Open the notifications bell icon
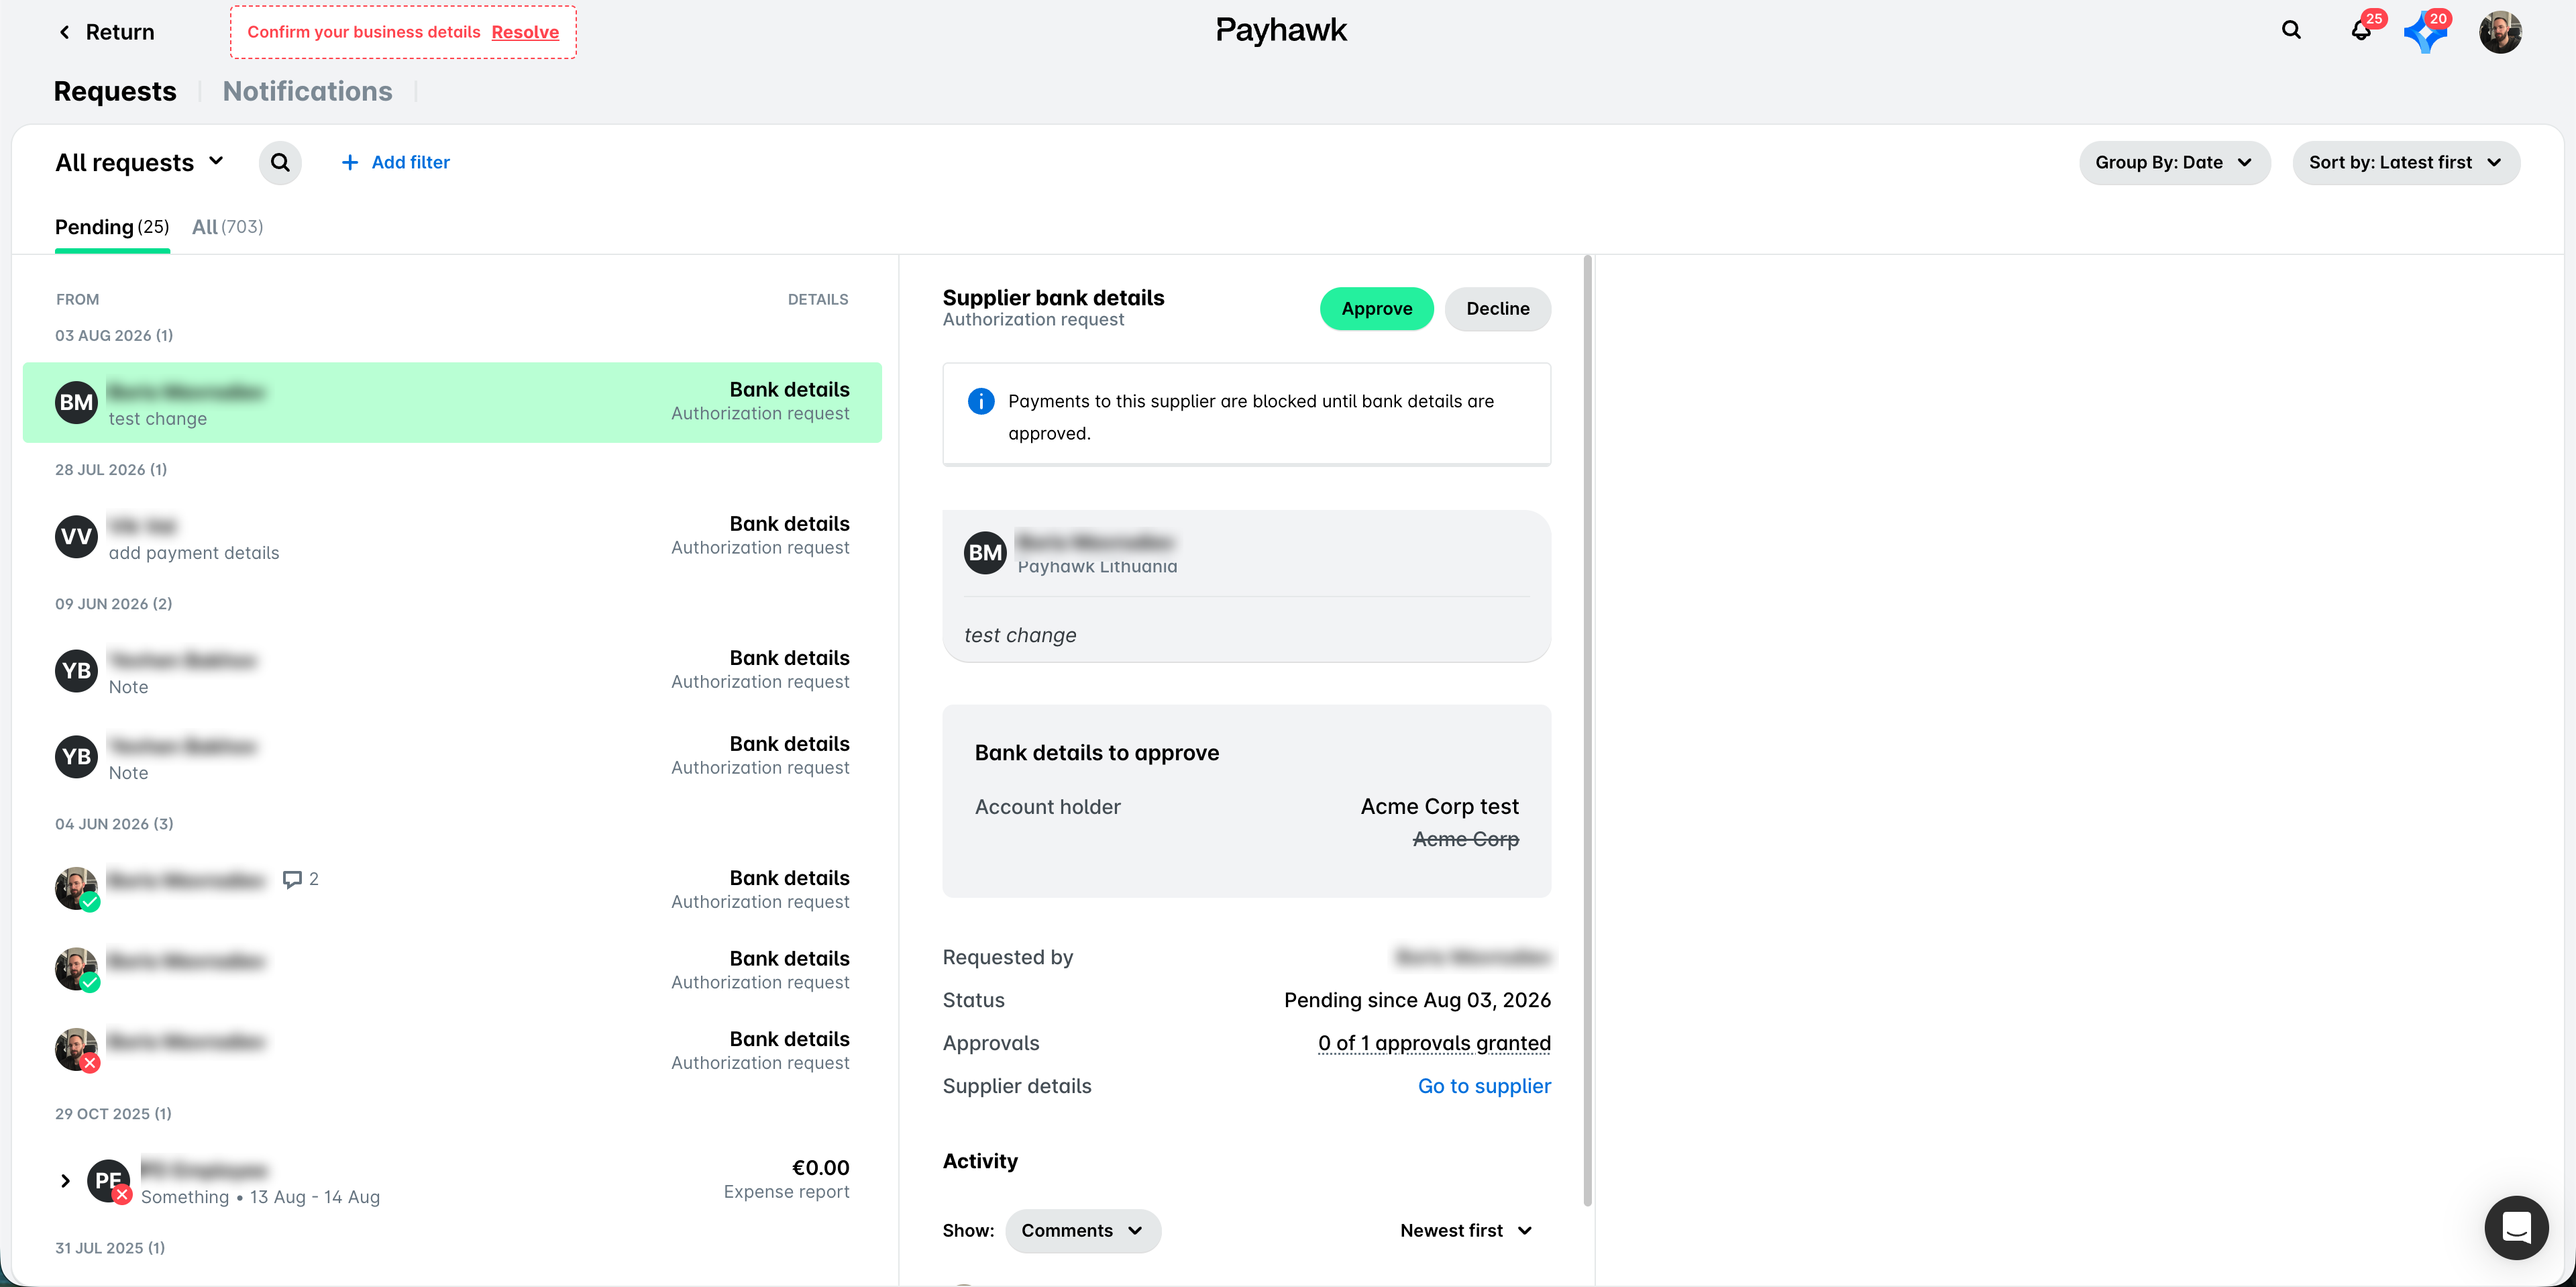 (2361, 30)
